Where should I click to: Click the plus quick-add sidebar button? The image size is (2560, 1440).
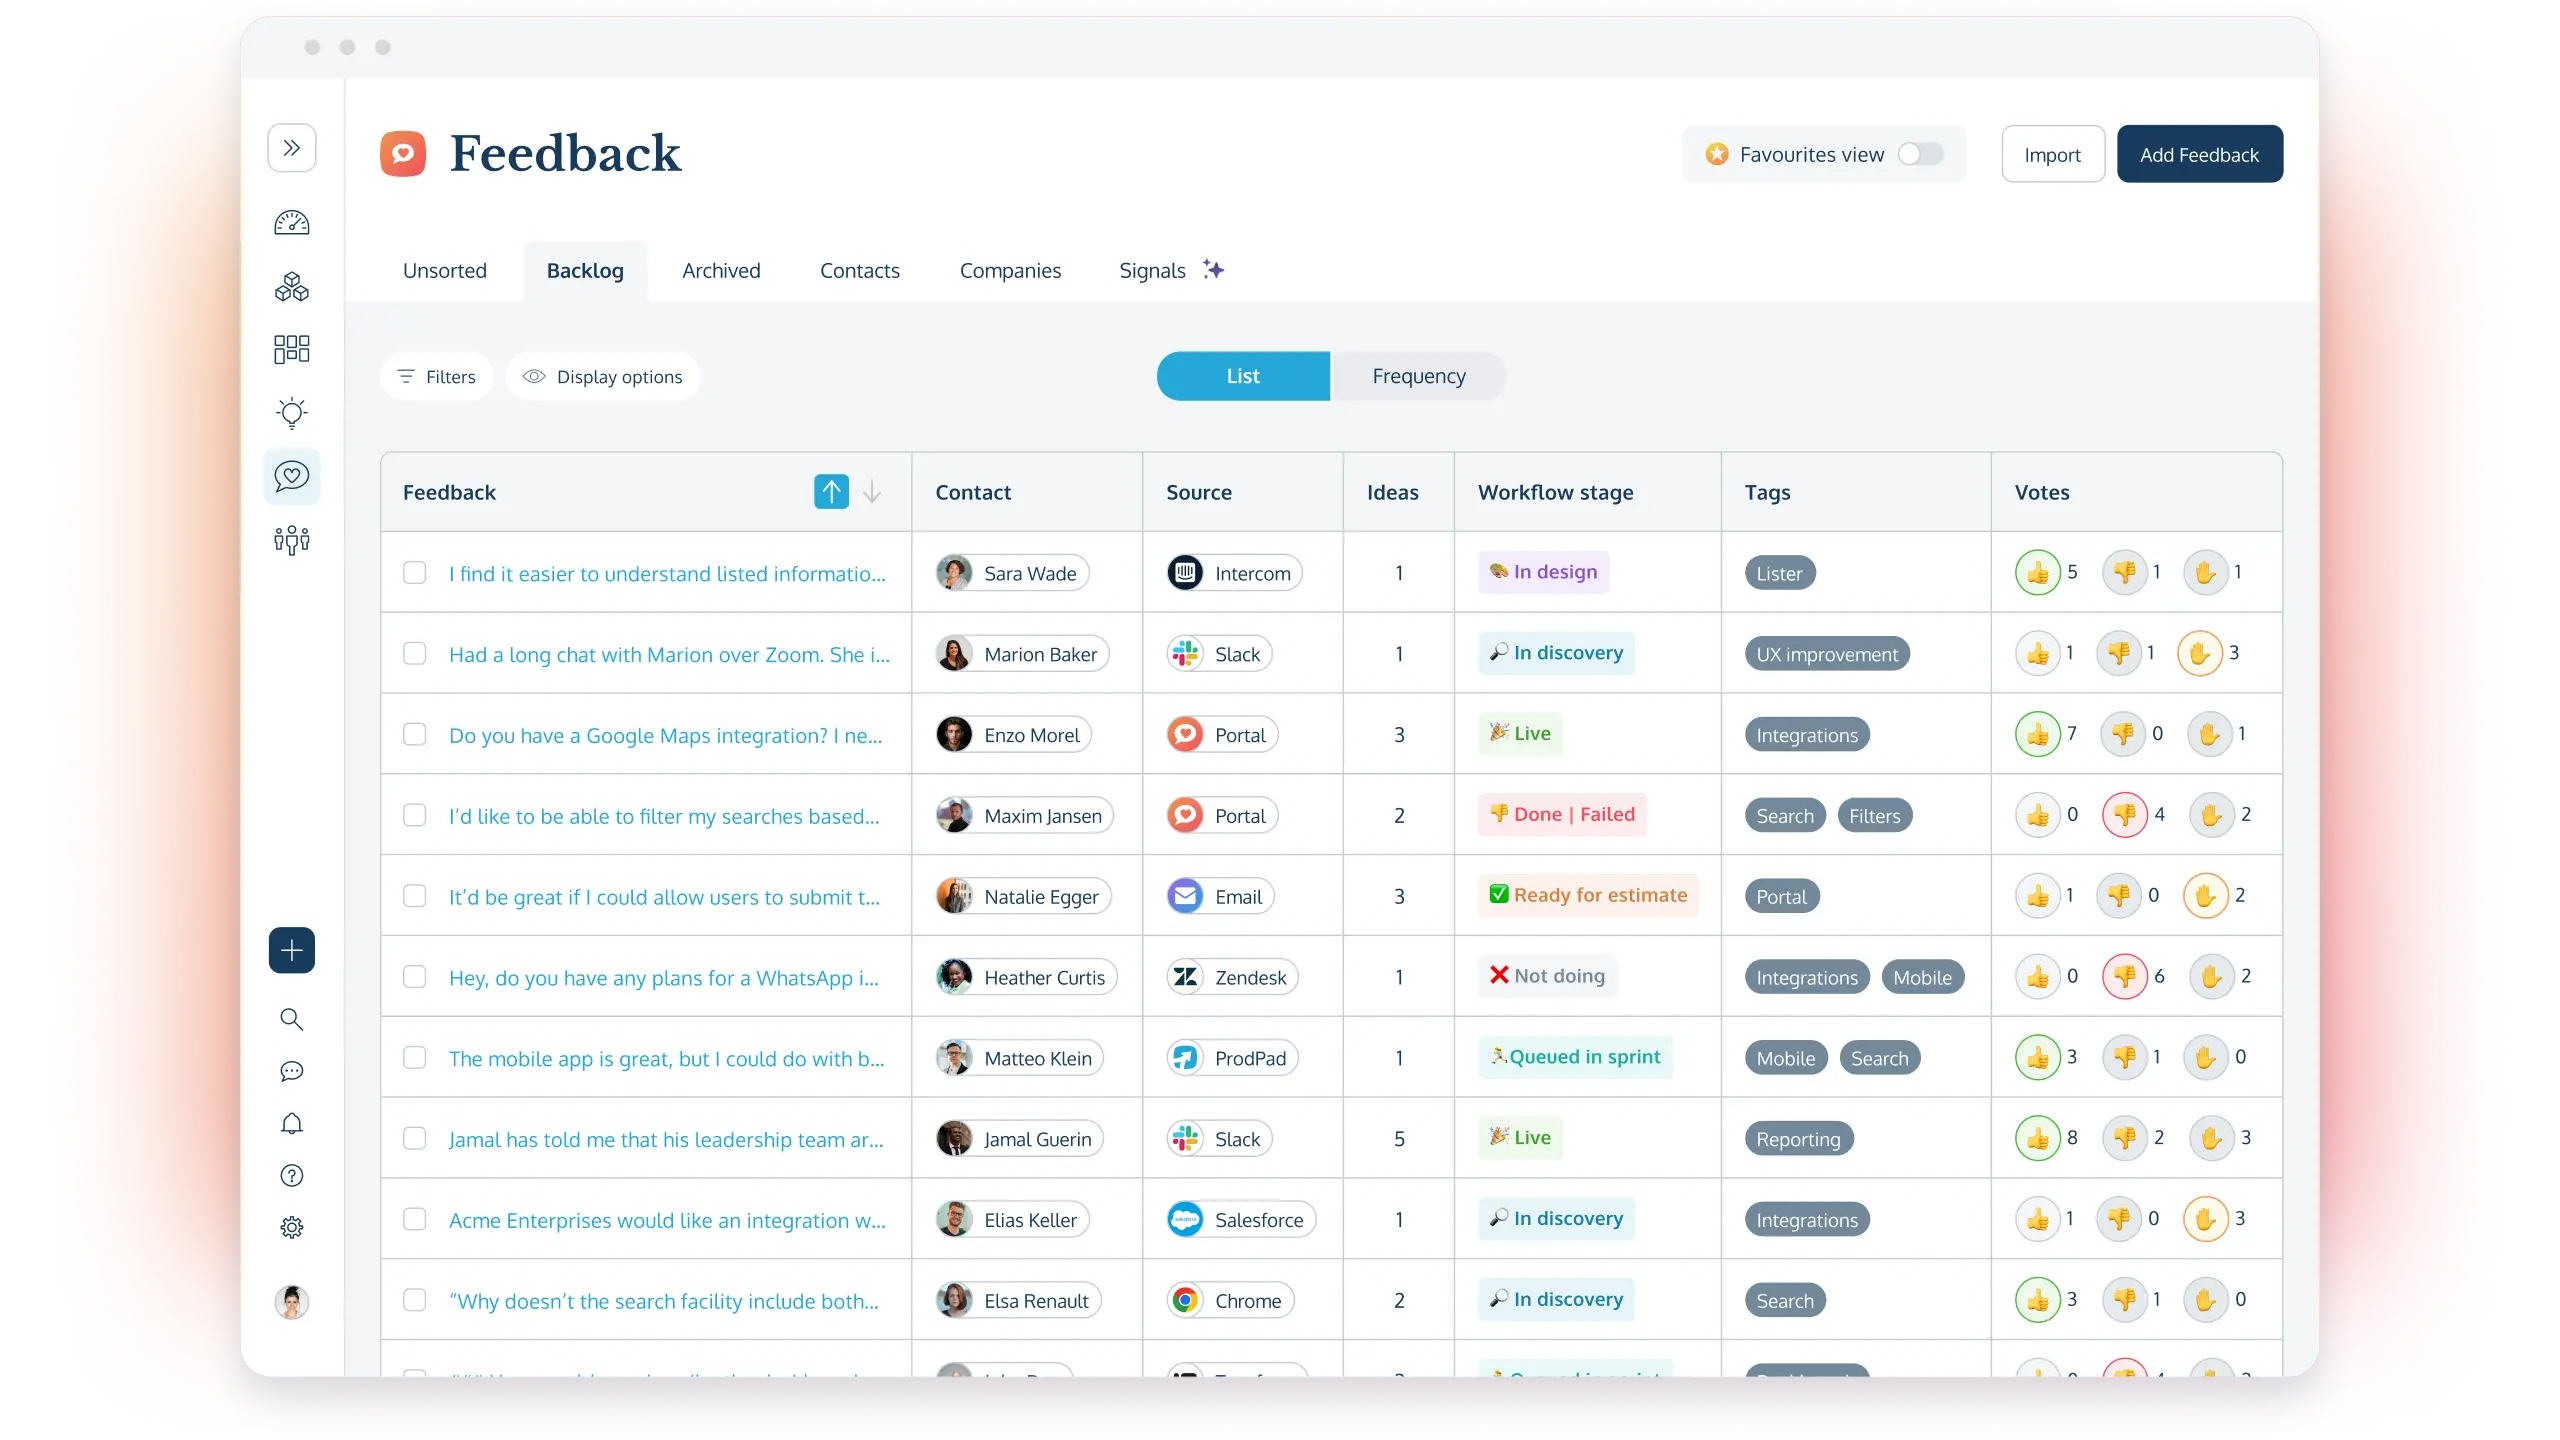291,950
